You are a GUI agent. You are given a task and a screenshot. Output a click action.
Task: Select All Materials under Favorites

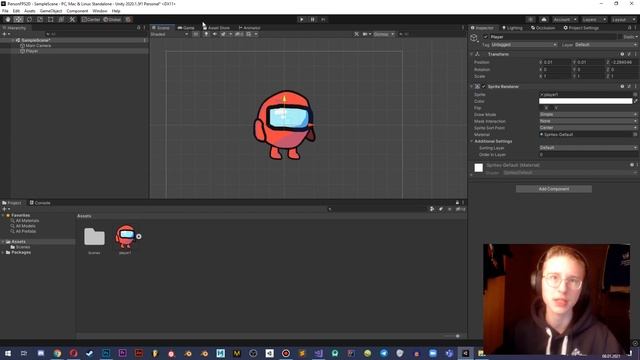point(27,221)
